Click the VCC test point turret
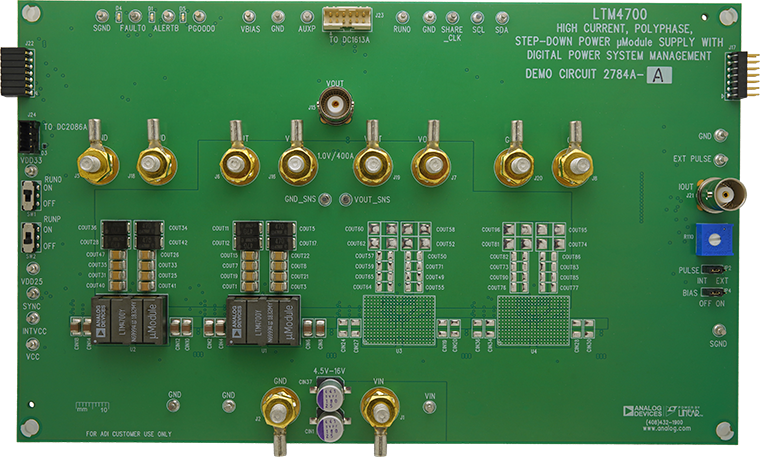The width and height of the screenshot is (760, 457). 33,344
